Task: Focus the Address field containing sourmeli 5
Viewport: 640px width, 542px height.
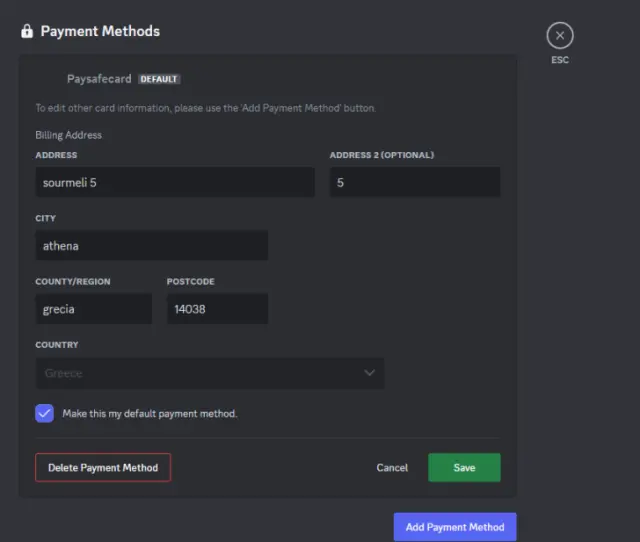Action: coord(175,182)
